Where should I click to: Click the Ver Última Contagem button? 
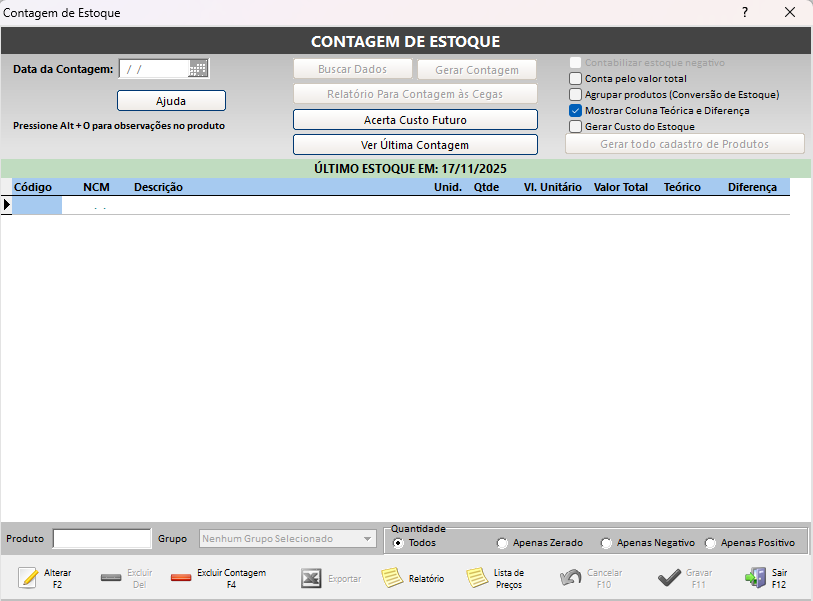tap(415, 145)
